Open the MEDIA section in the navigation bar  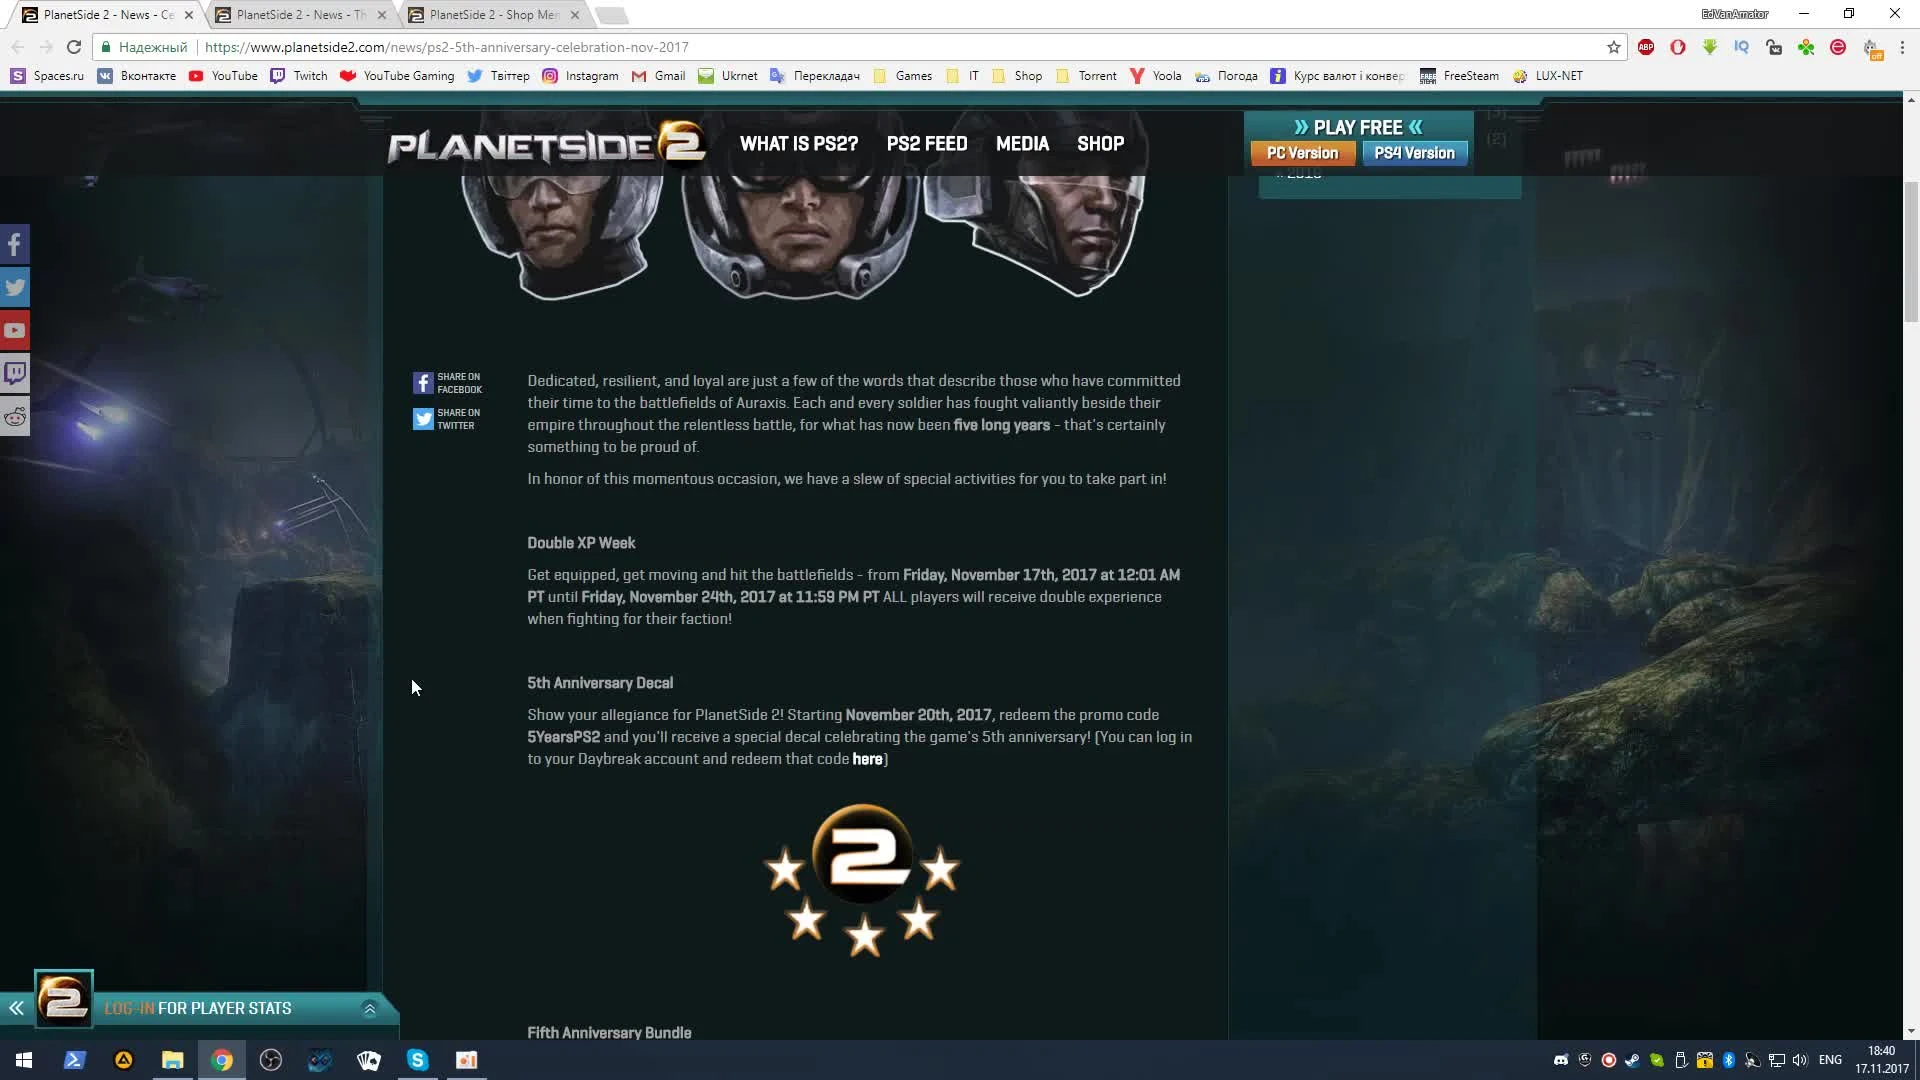1022,144
